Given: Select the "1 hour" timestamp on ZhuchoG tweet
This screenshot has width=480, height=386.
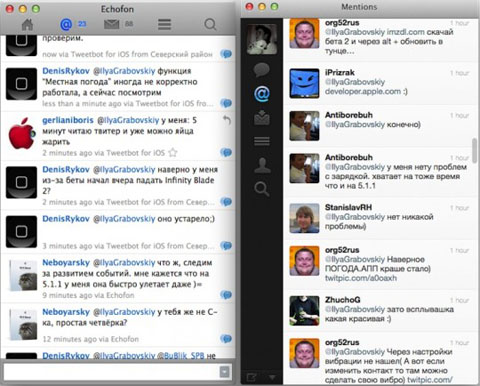Looking at the screenshot, I should click(459, 300).
